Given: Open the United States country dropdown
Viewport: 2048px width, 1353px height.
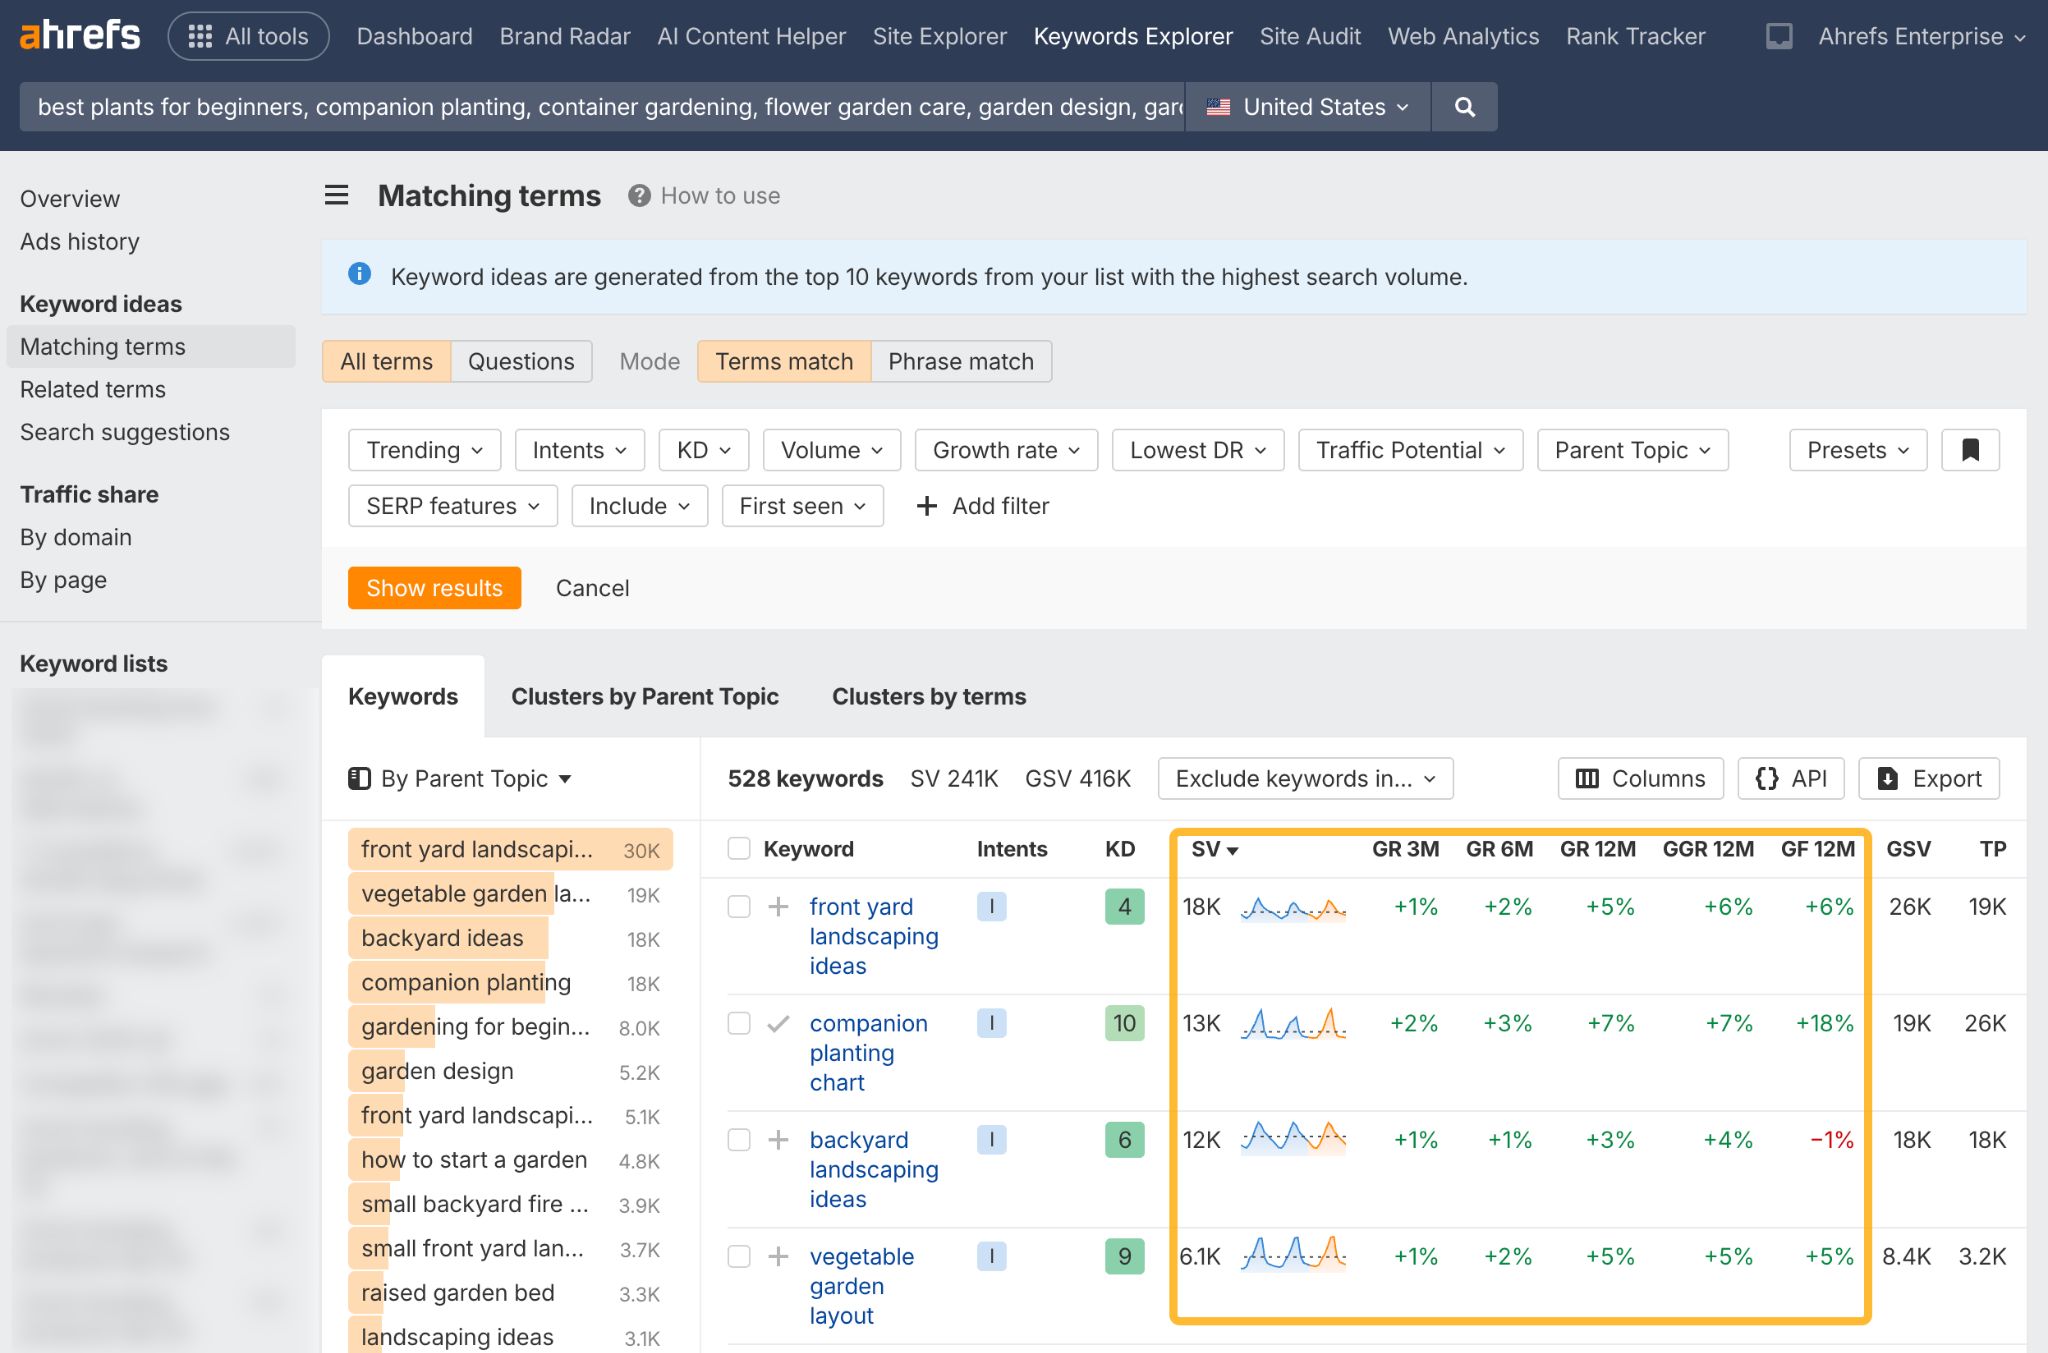Looking at the screenshot, I should [1306, 106].
